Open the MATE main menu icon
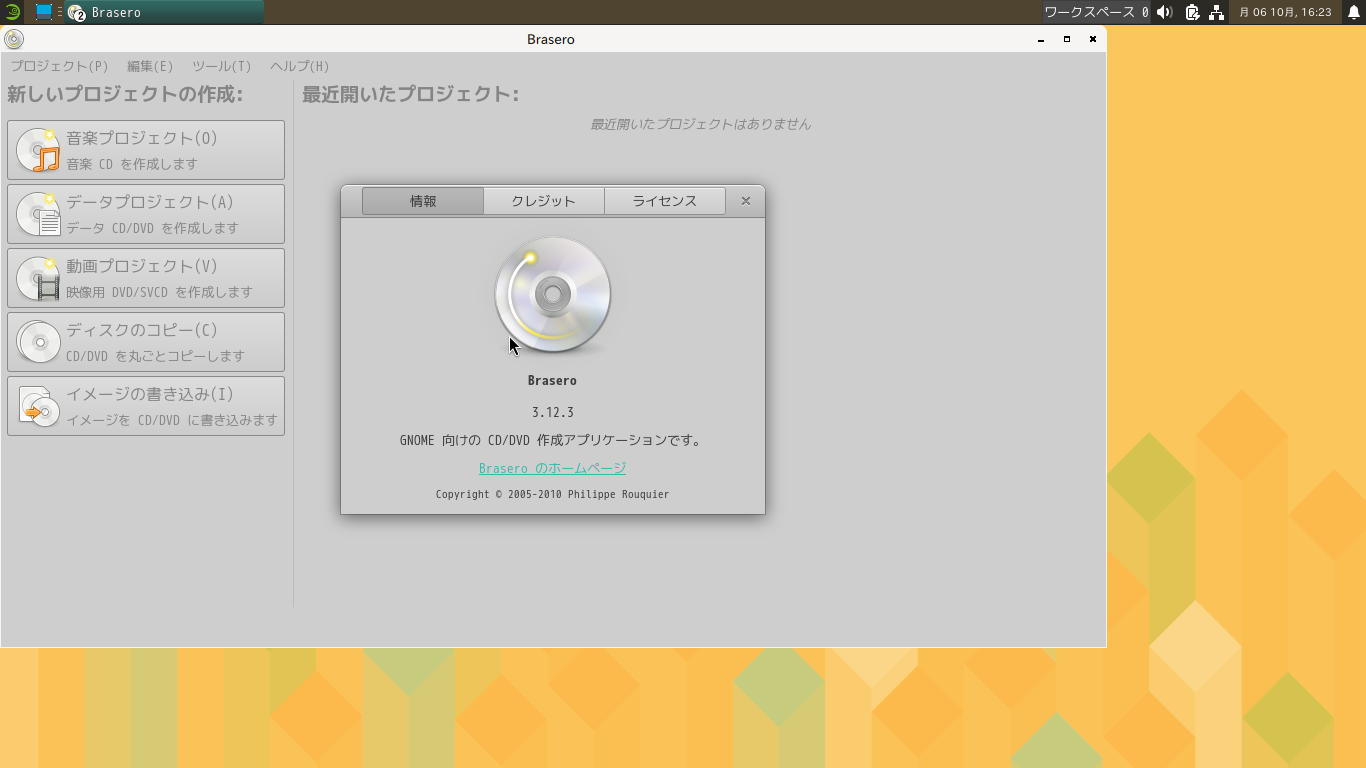 [12, 12]
